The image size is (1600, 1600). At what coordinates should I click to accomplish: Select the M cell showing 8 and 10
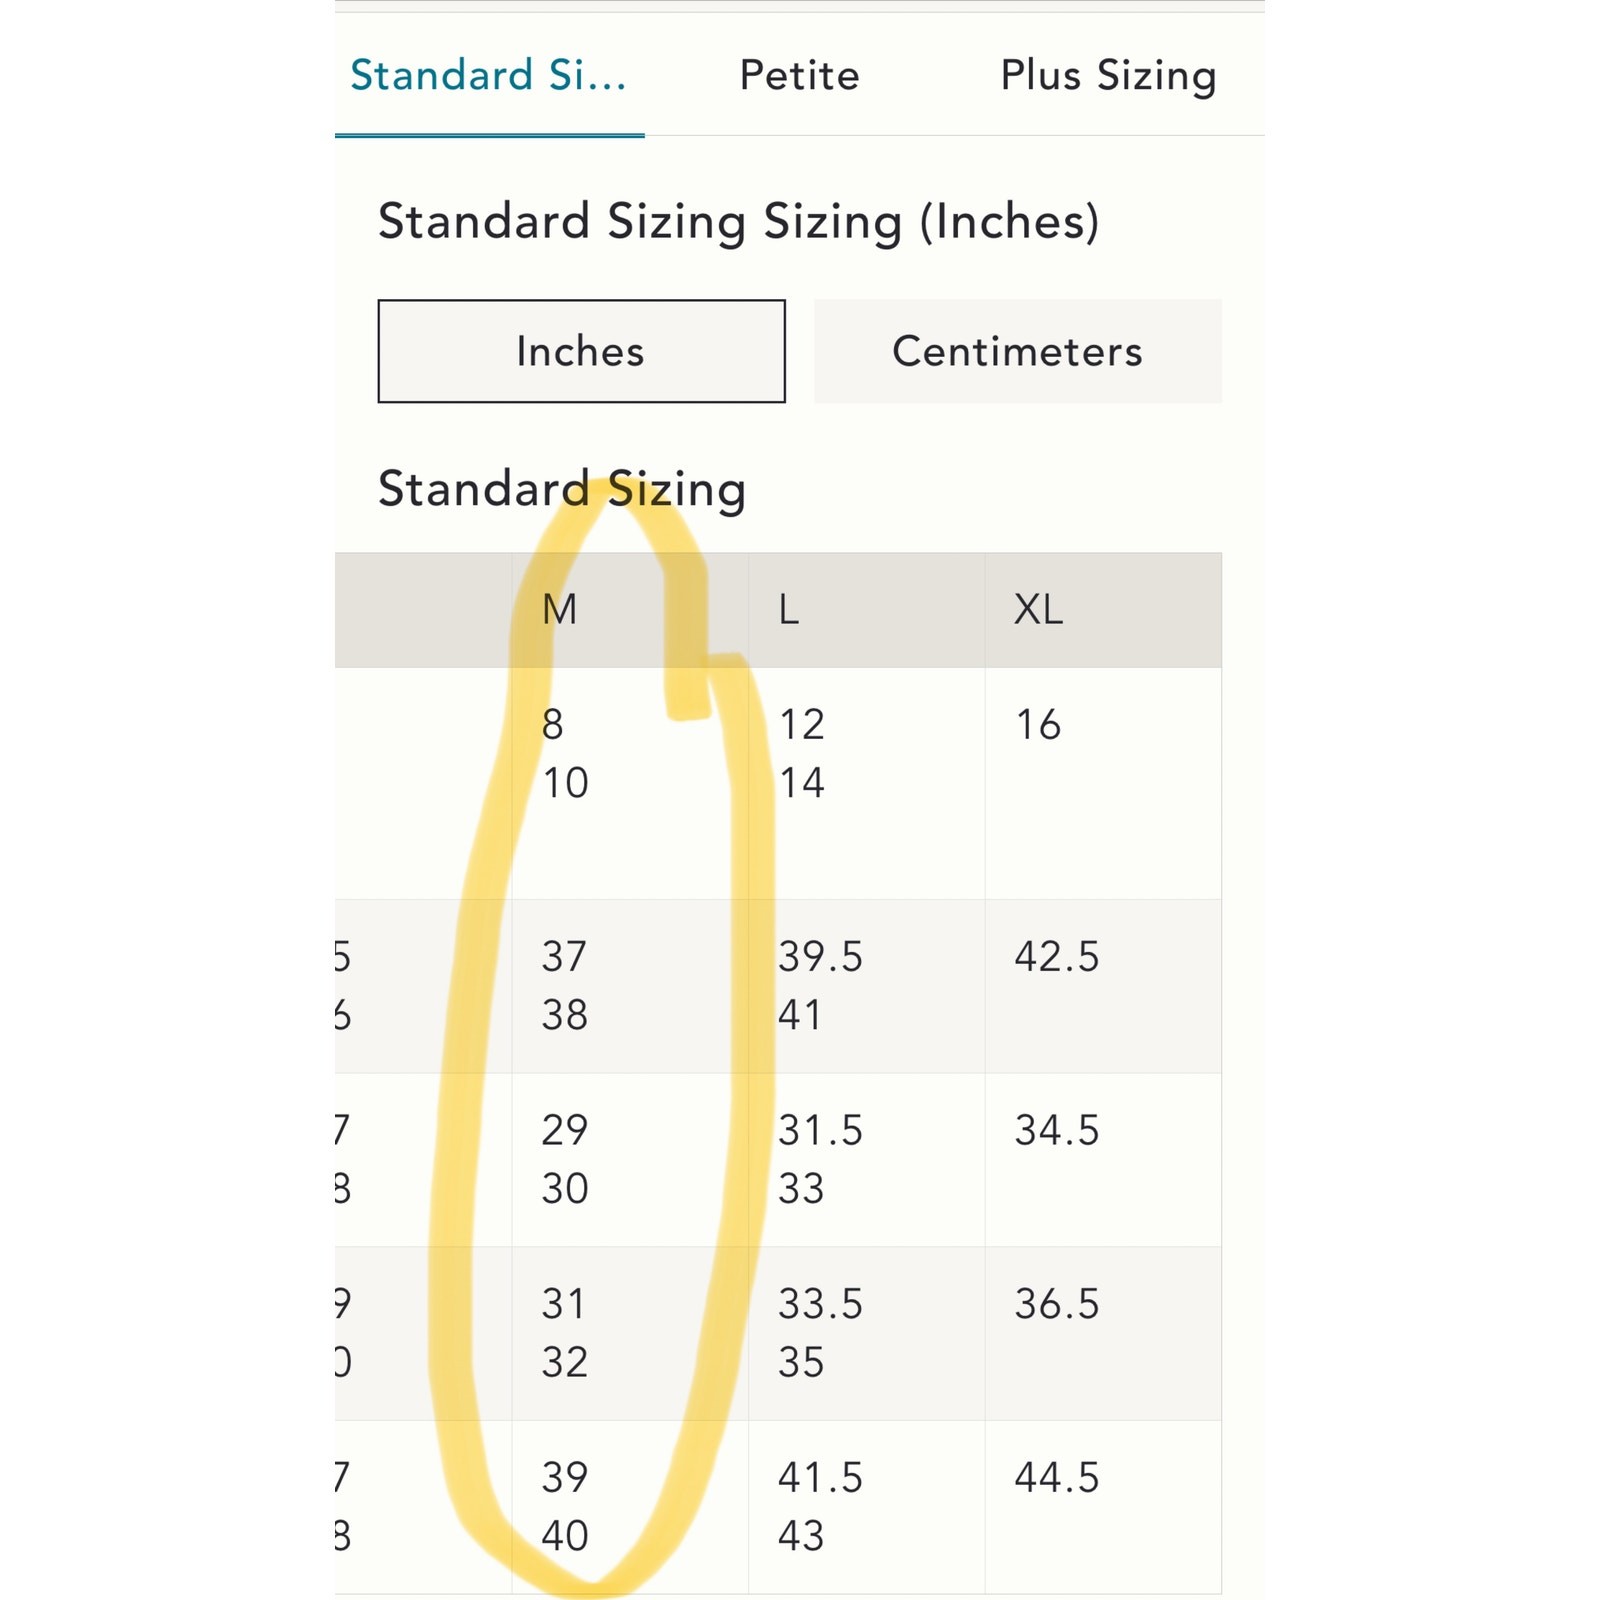pos(566,753)
